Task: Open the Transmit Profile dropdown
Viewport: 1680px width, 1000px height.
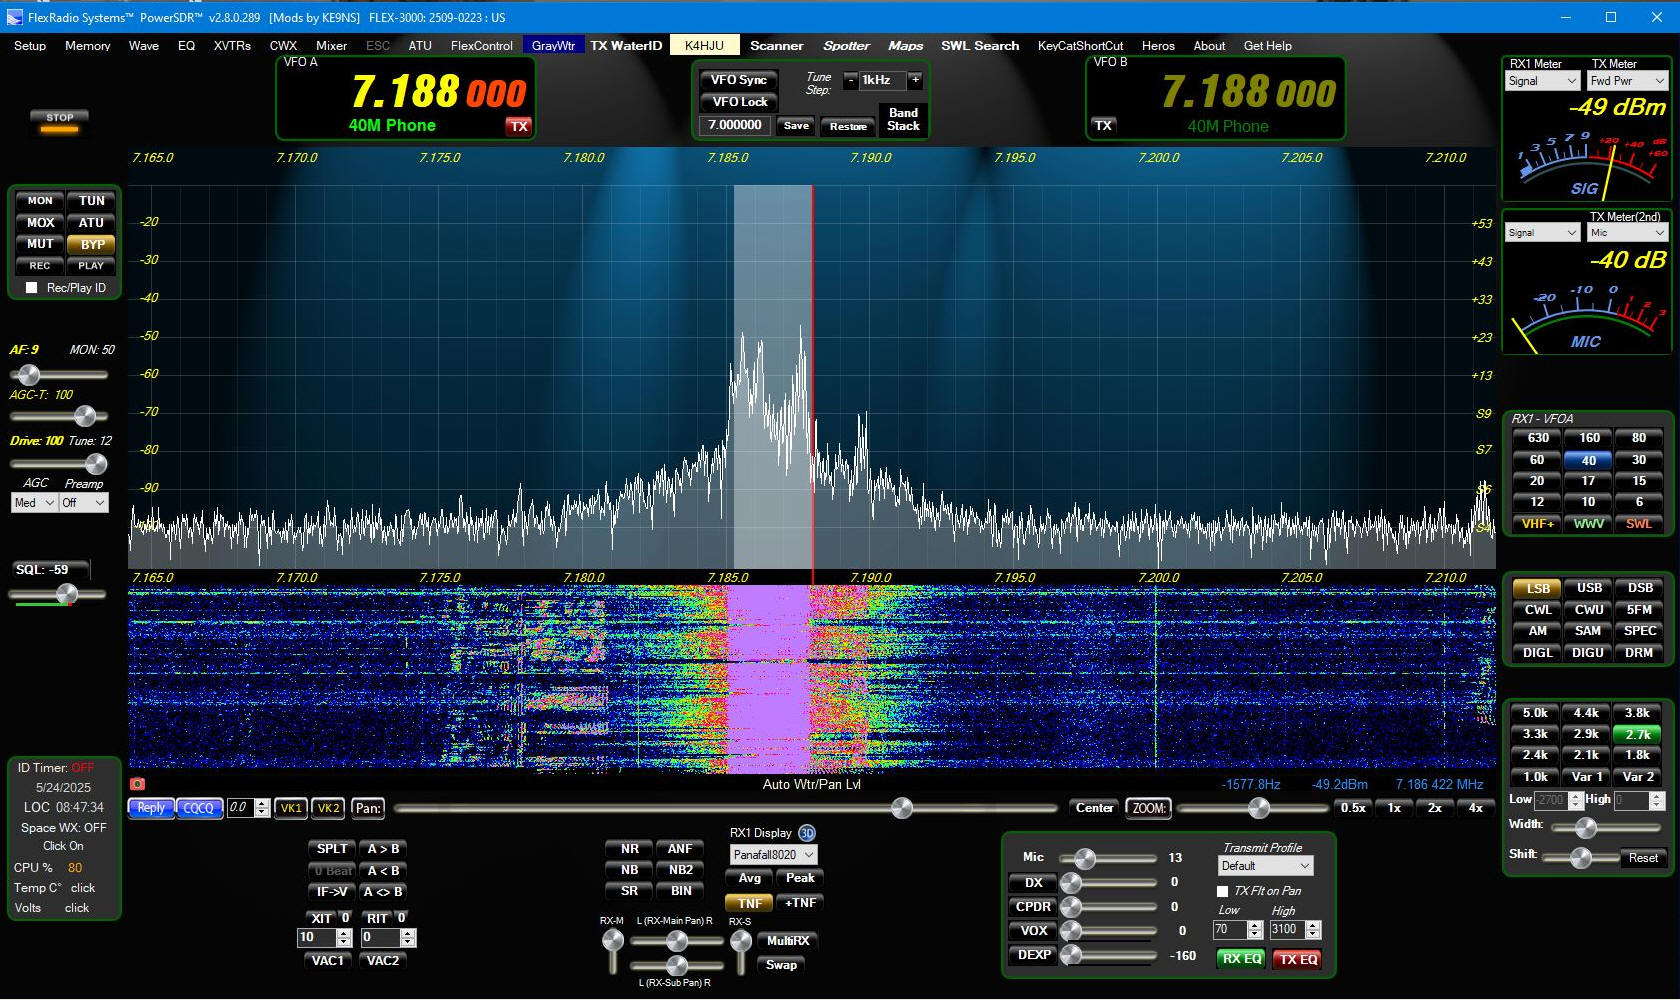Action: coord(1265,866)
